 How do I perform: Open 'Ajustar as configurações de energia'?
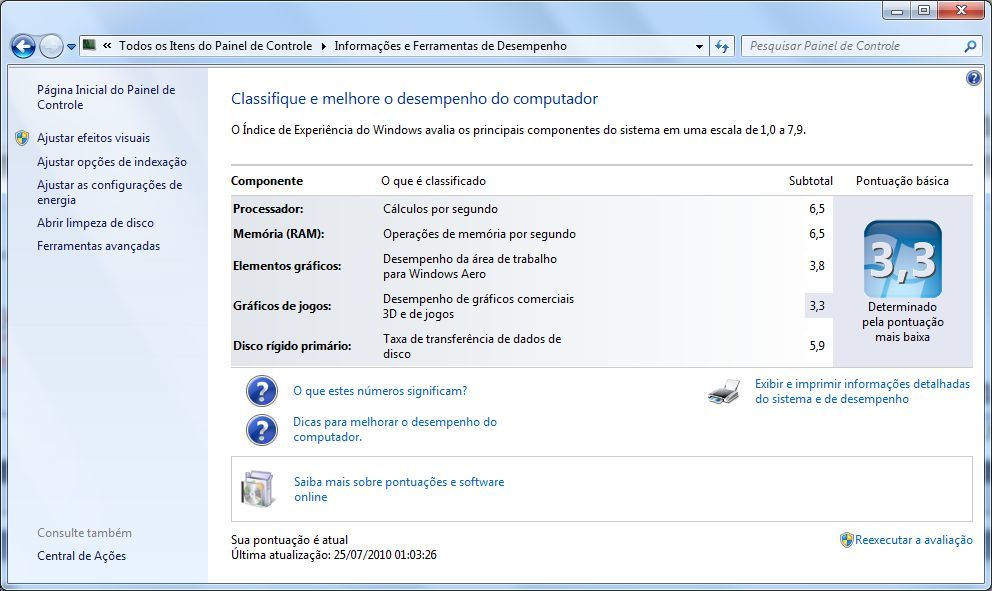click(x=109, y=192)
